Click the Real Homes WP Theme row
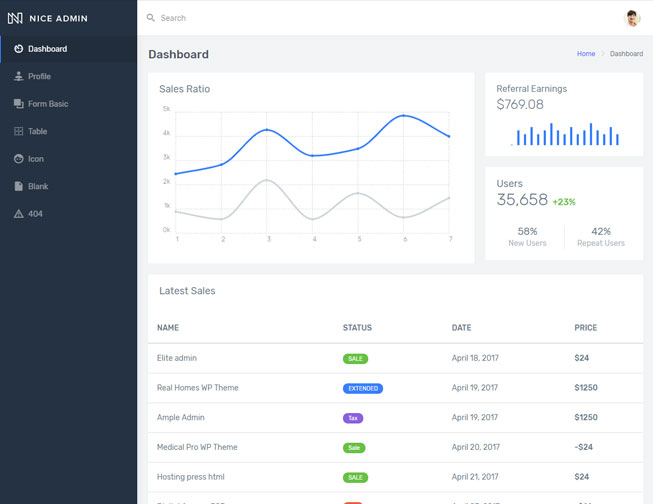Image resolution: width=653 pixels, height=504 pixels. 197,388
